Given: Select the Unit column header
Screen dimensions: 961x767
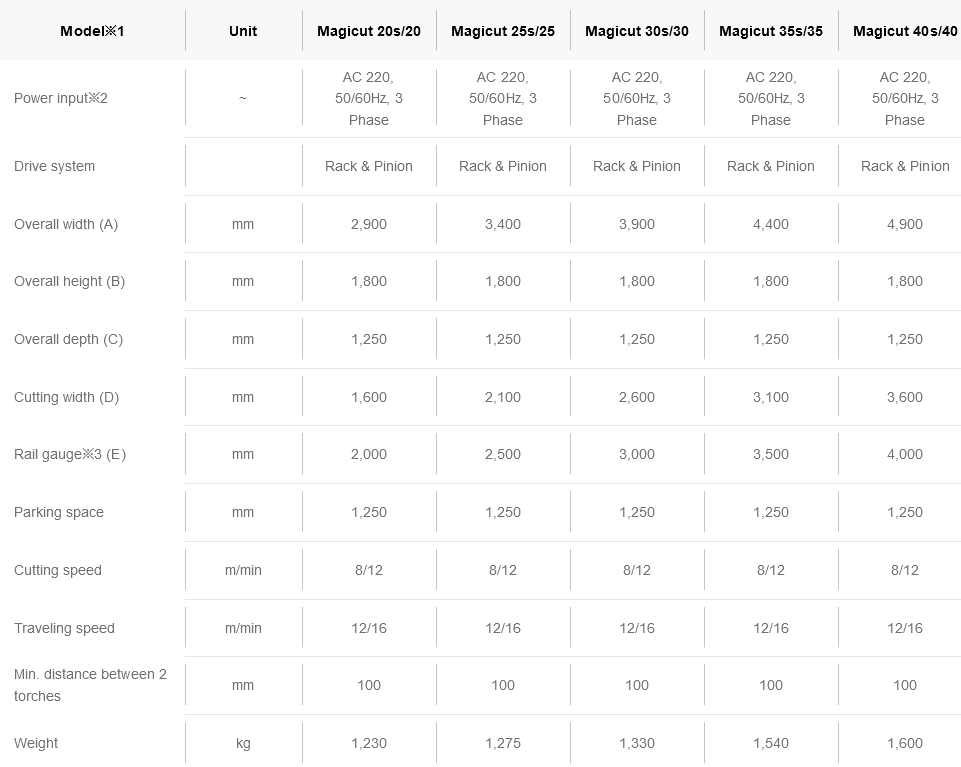Looking at the screenshot, I should [243, 31].
